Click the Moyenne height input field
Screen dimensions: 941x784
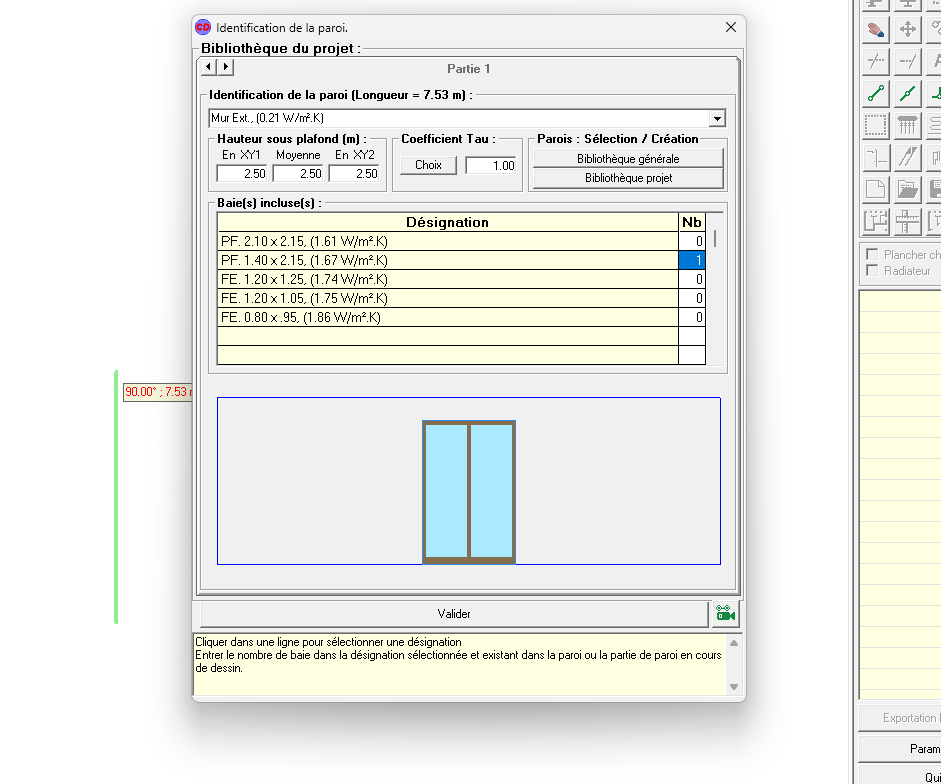click(x=298, y=173)
